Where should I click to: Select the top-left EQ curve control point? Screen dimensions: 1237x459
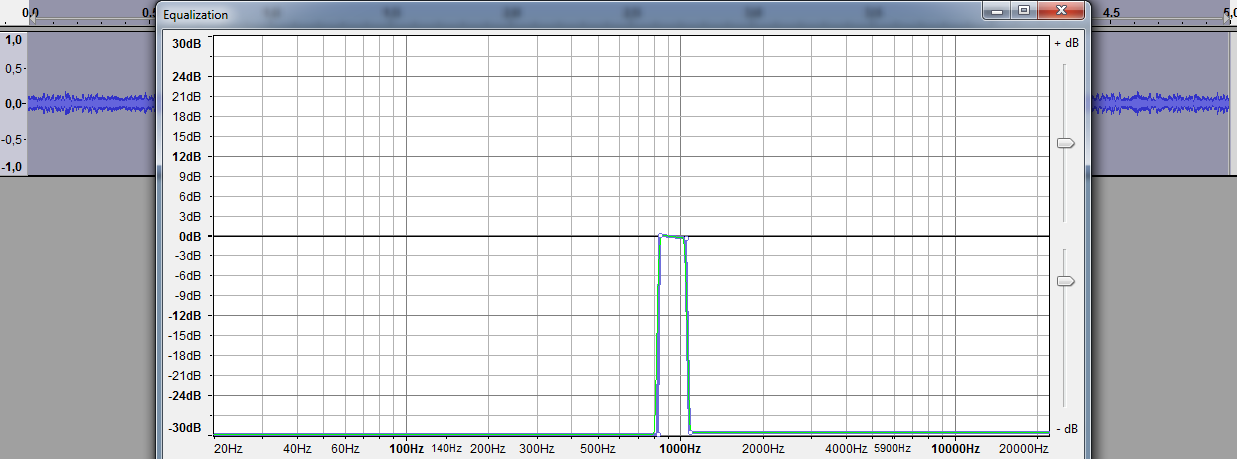661,235
